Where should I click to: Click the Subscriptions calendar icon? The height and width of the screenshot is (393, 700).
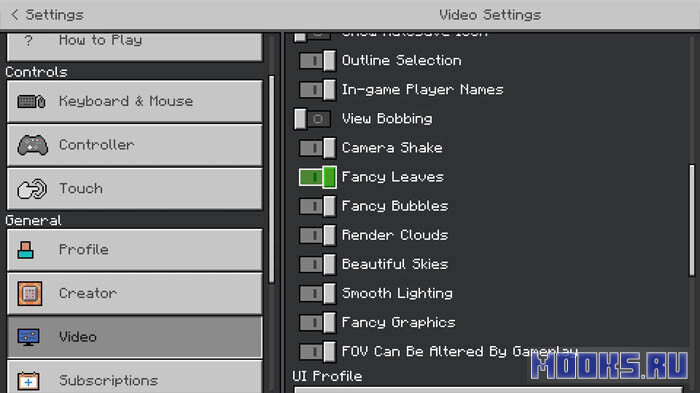[28, 381]
